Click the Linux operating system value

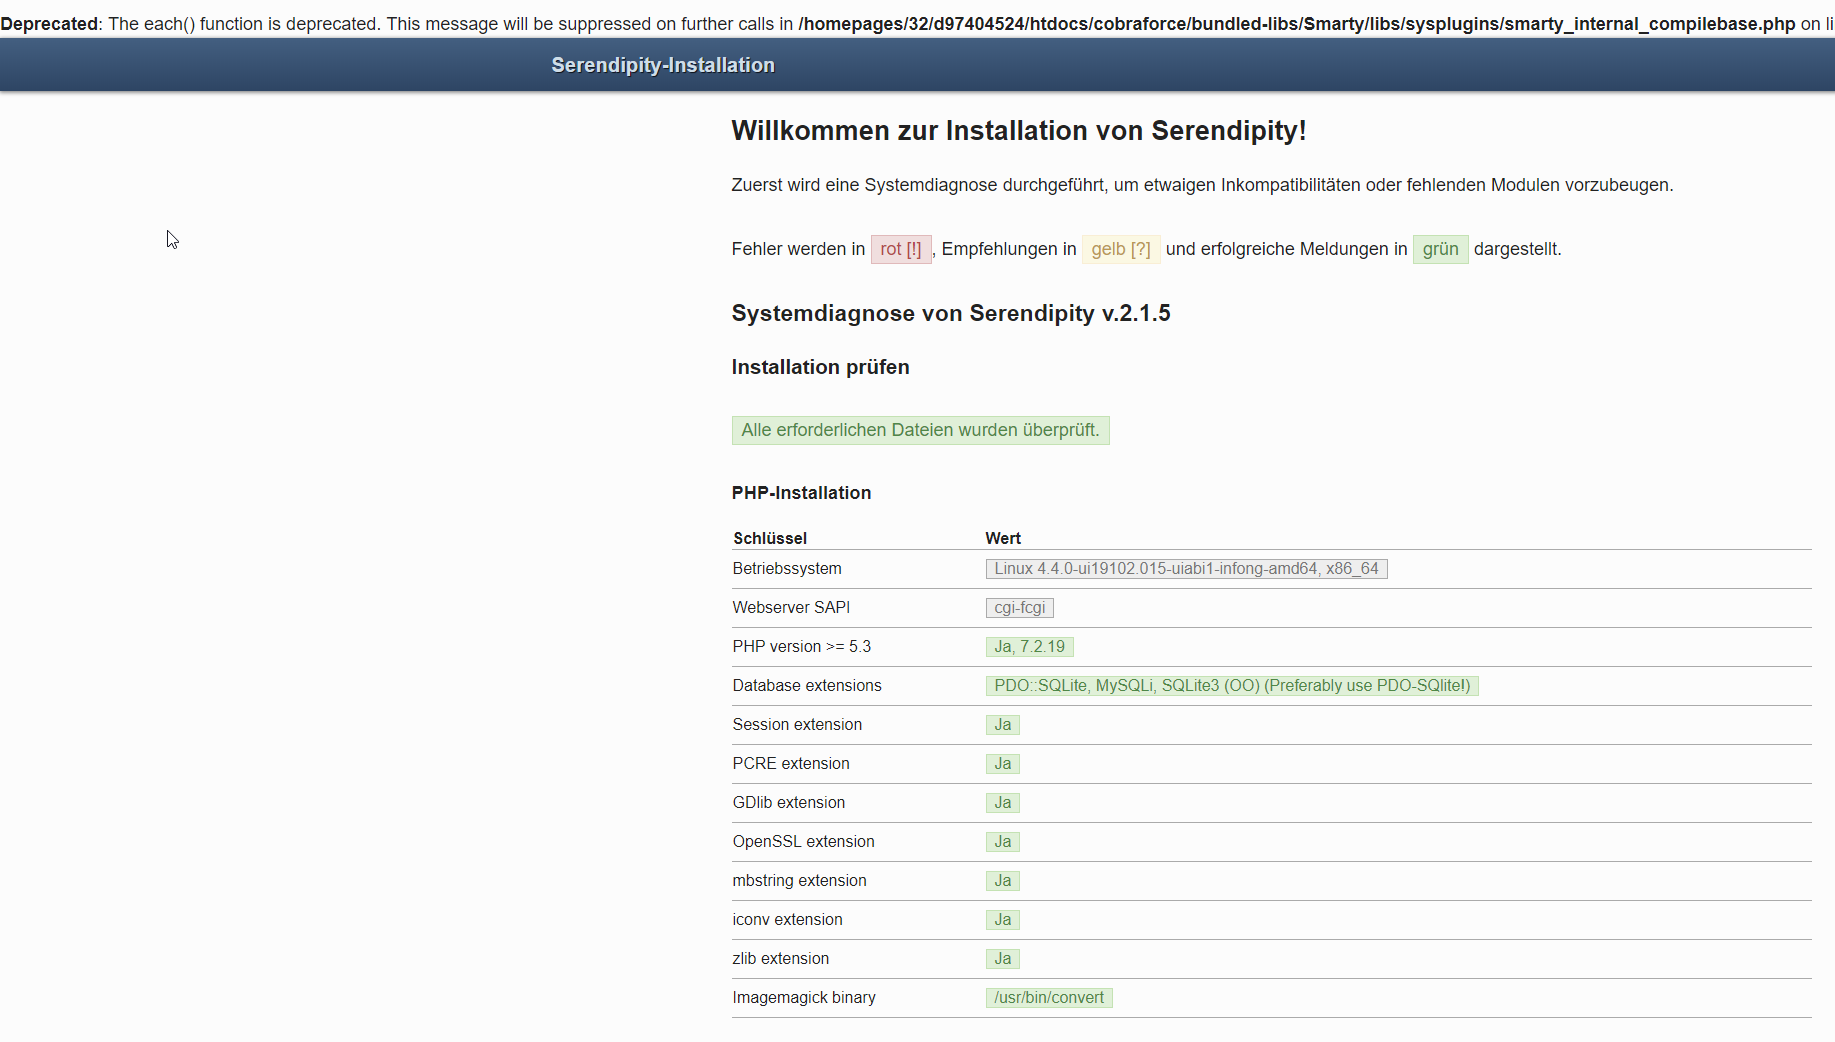(x=1186, y=568)
